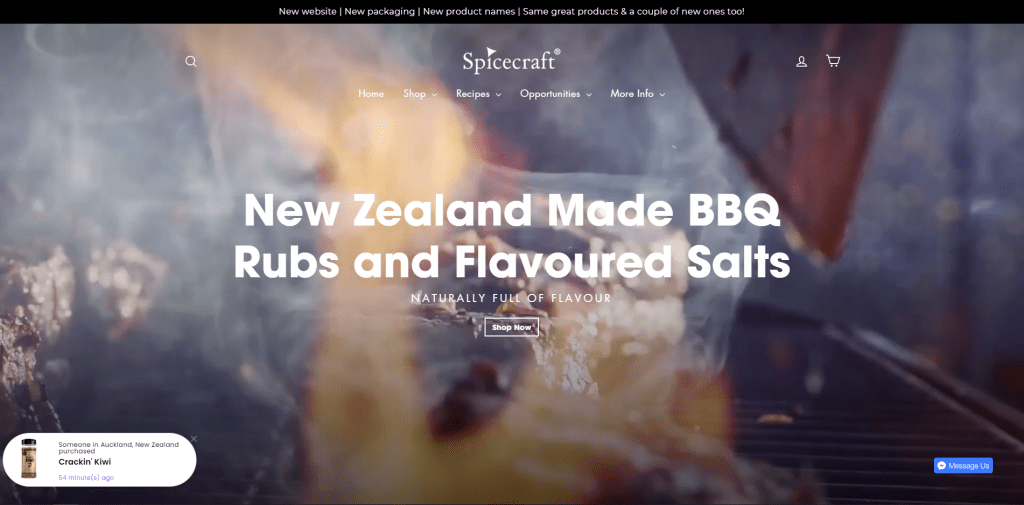Expand the Shop dropdown chevron
This screenshot has height=505, width=1024.
tap(434, 95)
